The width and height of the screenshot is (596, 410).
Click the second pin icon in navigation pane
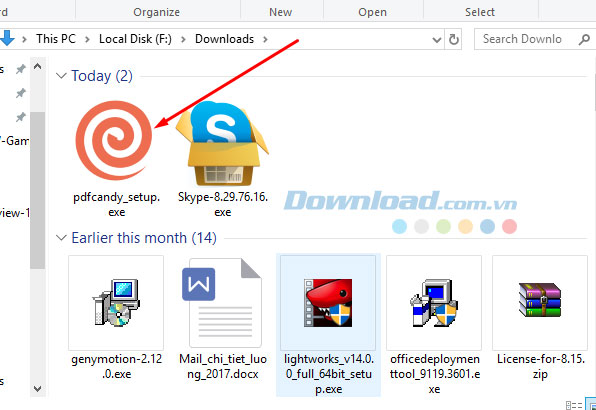pos(21,93)
